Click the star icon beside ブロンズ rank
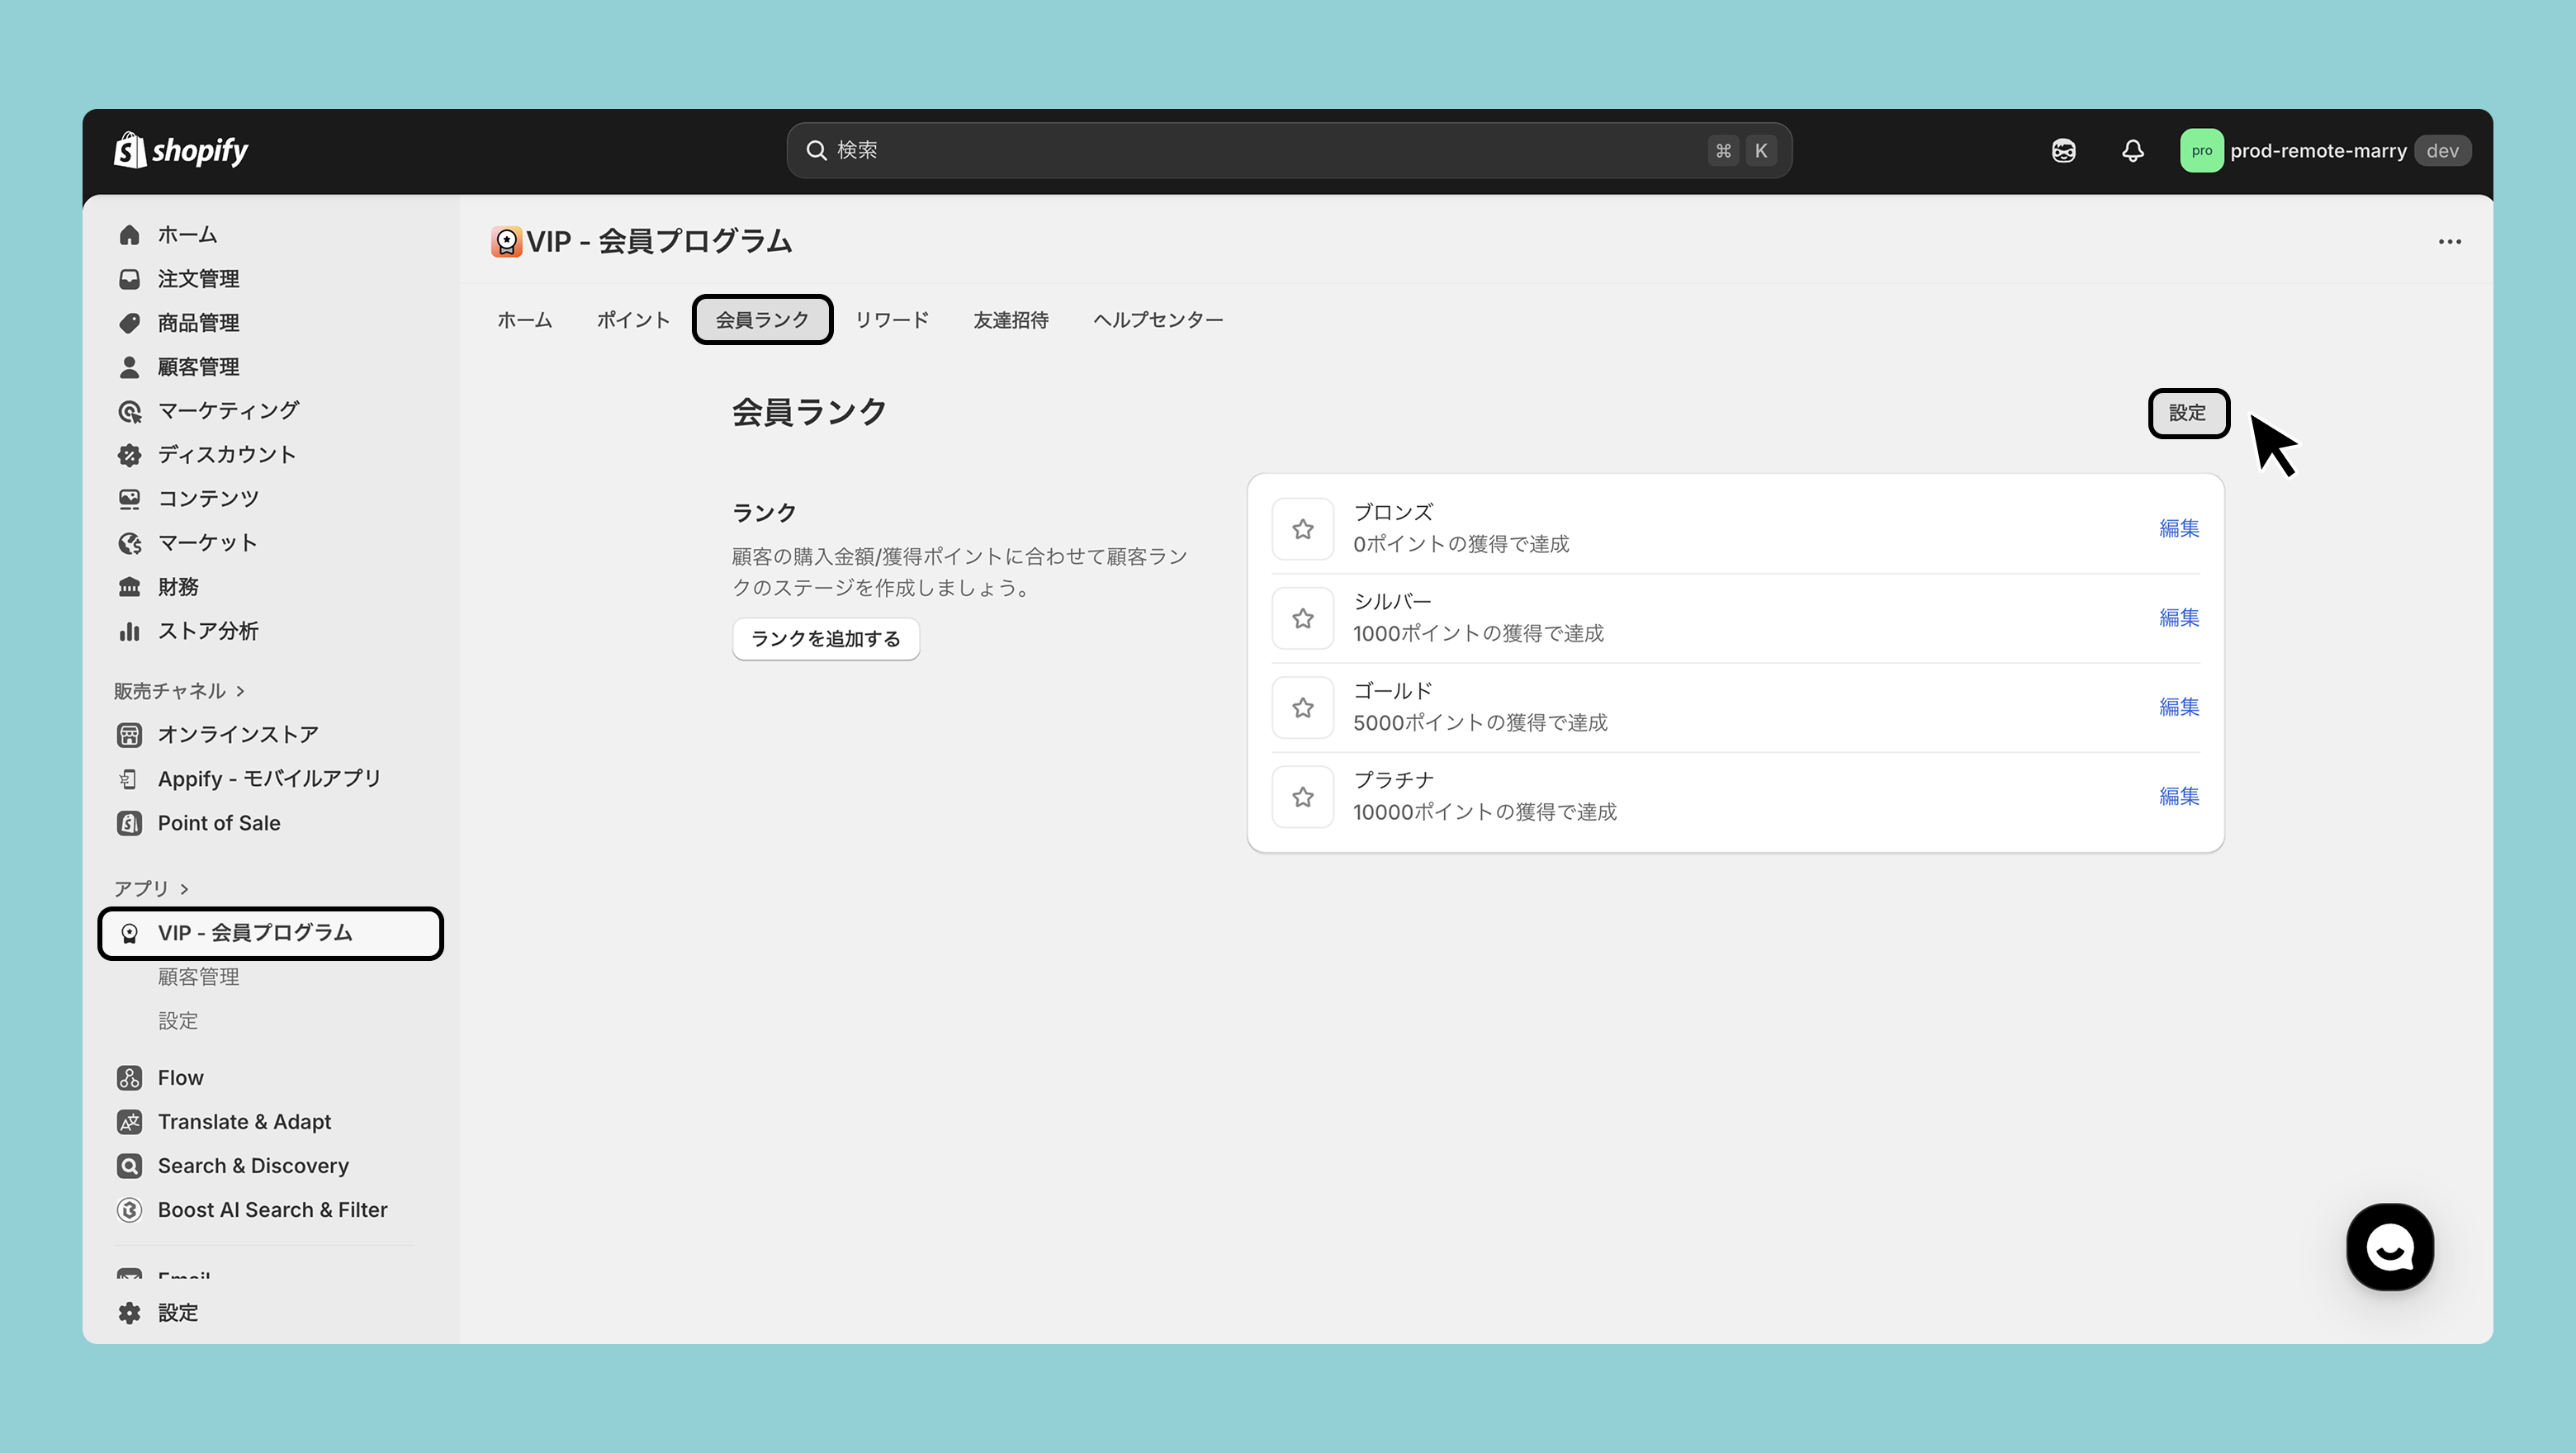Image resolution: width=2576 pixels, height=1453 pixels. click(1302, 529)
